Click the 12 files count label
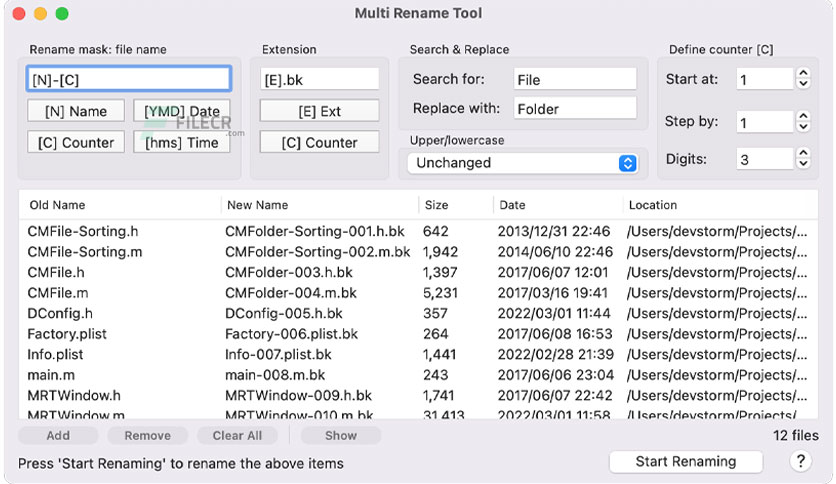The image size is (836, 484). 795,435
